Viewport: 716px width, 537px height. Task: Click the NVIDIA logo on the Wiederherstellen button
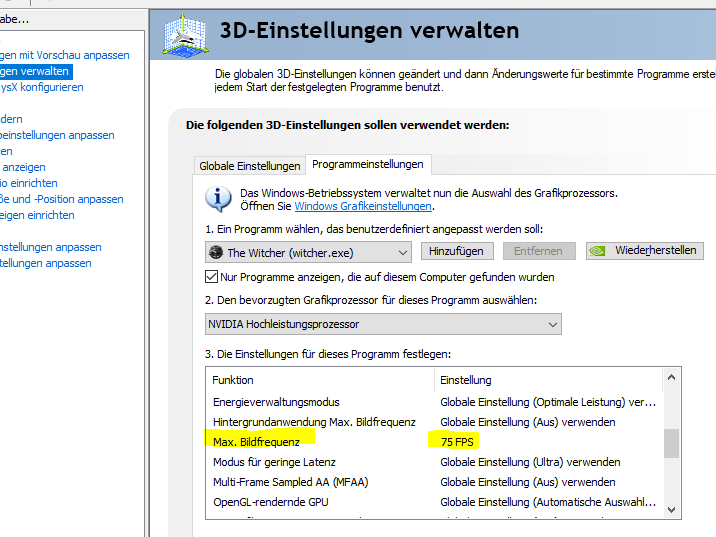coord(601,251)
